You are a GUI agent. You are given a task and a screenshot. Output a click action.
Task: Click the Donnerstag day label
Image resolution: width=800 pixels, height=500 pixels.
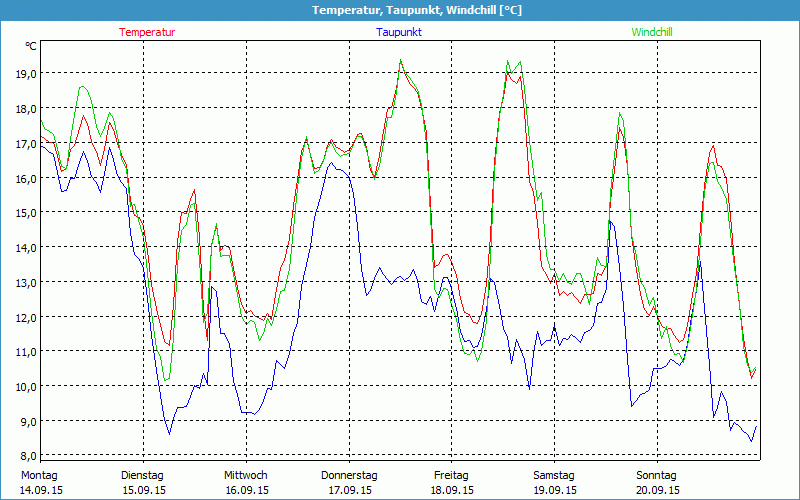click(349, 476)
